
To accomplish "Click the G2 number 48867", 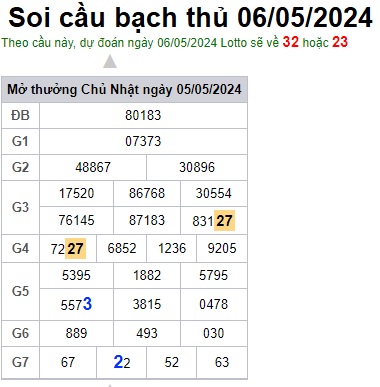I will tap(93, 167).
